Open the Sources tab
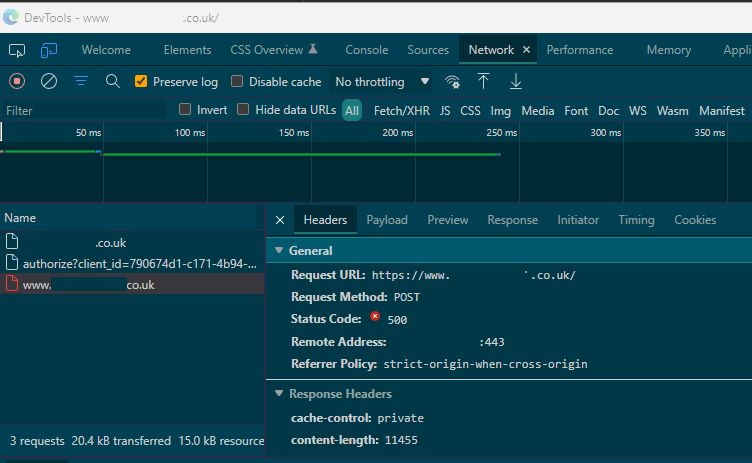 428,50
